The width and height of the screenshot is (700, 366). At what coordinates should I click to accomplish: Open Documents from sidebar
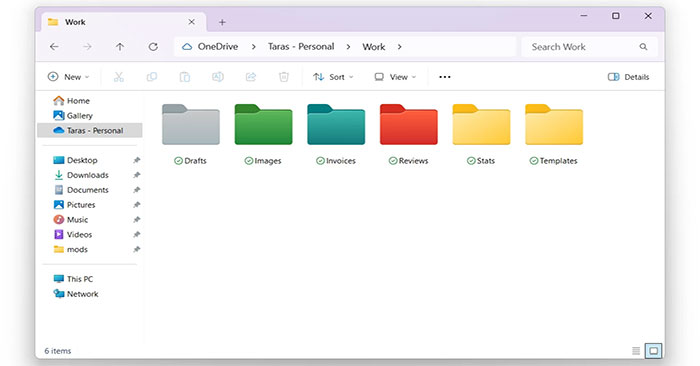coord(81,190)
